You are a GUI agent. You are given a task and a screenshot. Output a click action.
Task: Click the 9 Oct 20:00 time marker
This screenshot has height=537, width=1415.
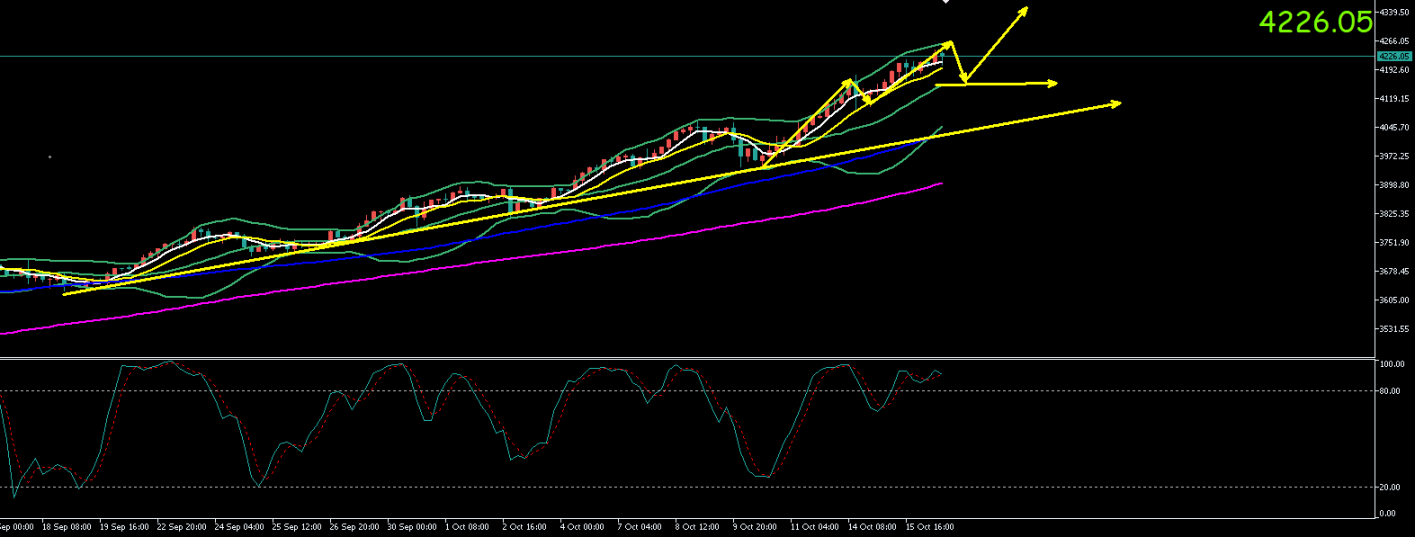754,526
